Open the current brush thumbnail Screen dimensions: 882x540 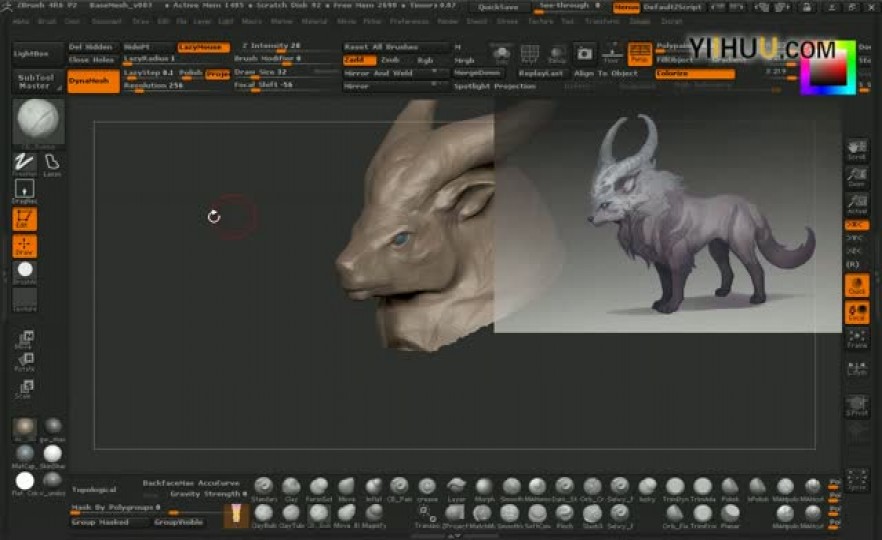click(38, 120)
